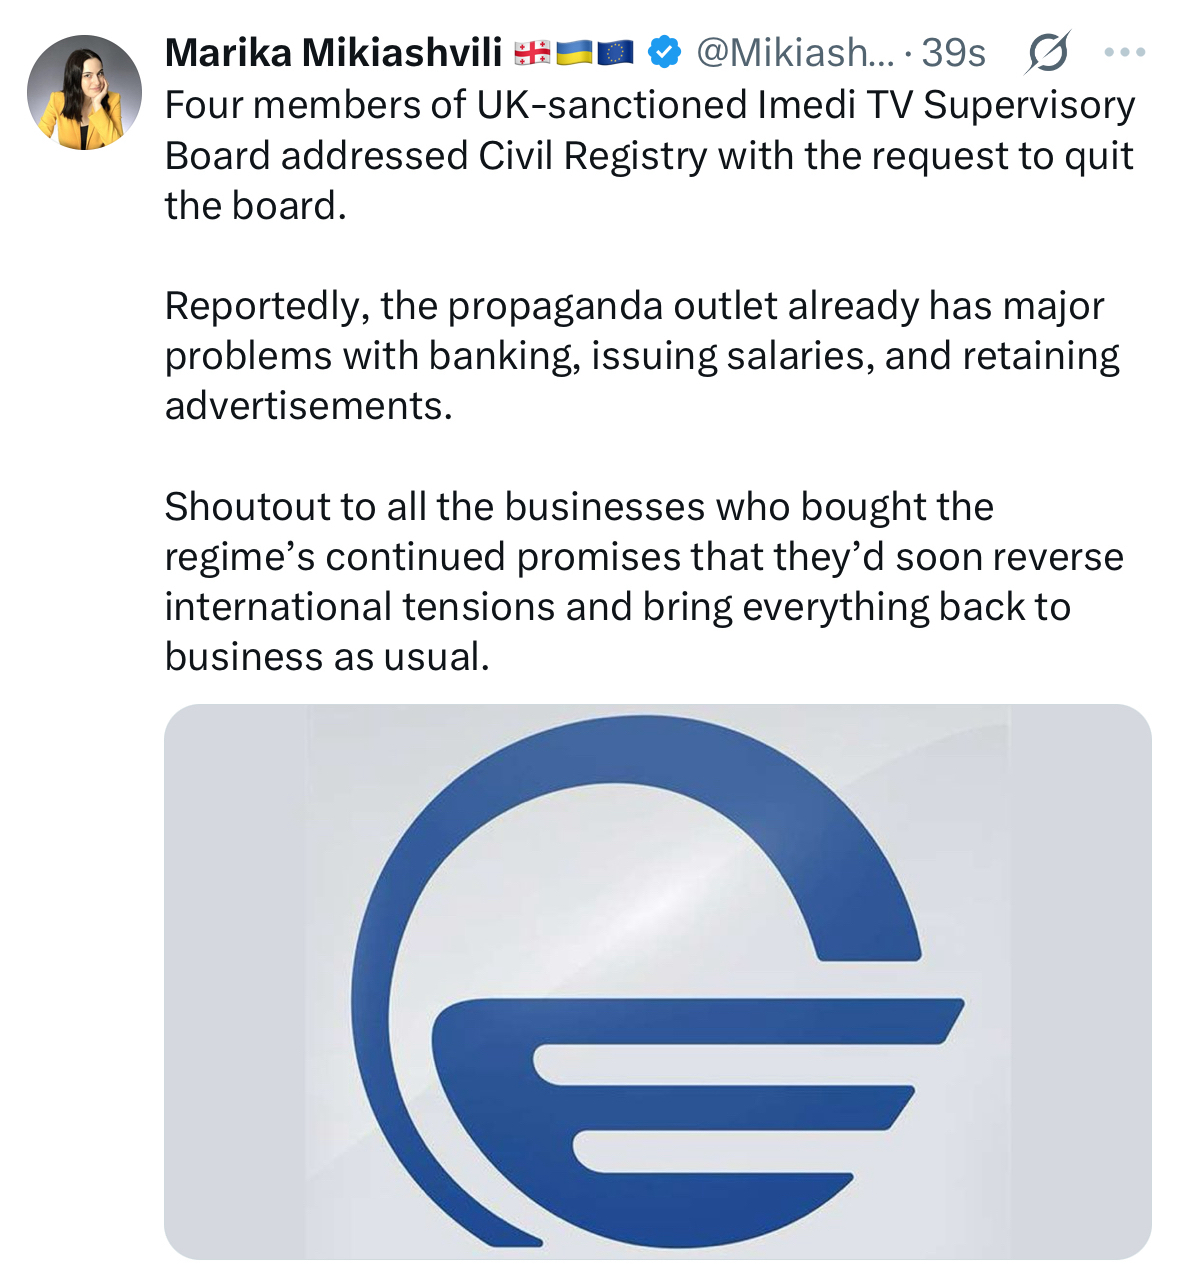Open the 39s timestamp link

[953, 53]
